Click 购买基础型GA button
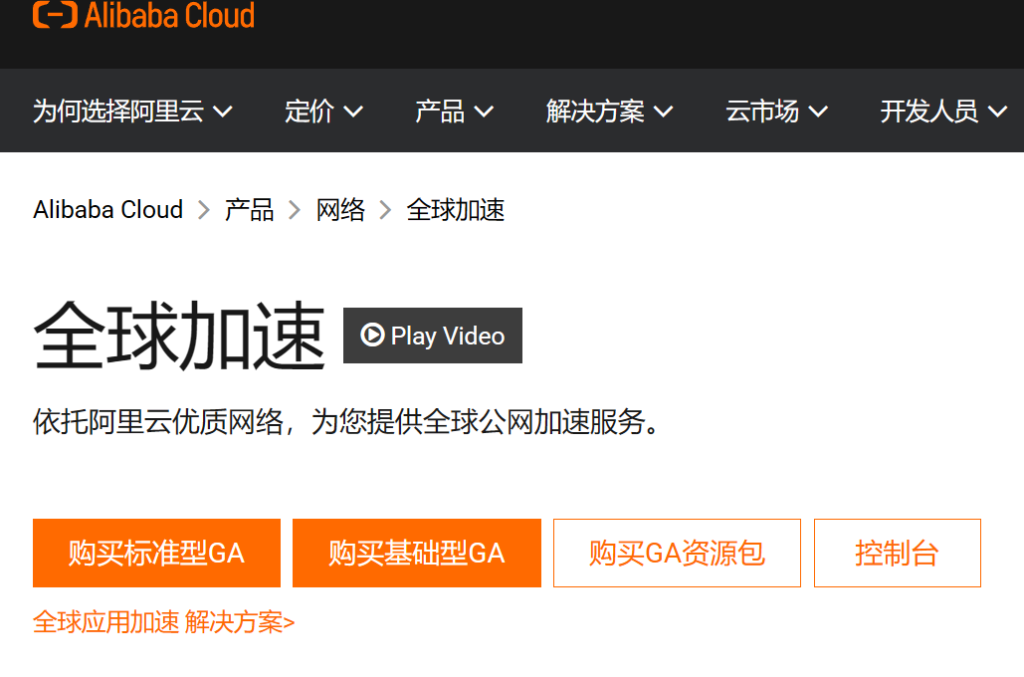Screen dimensions: 1024x677 [x=417, y=553]
